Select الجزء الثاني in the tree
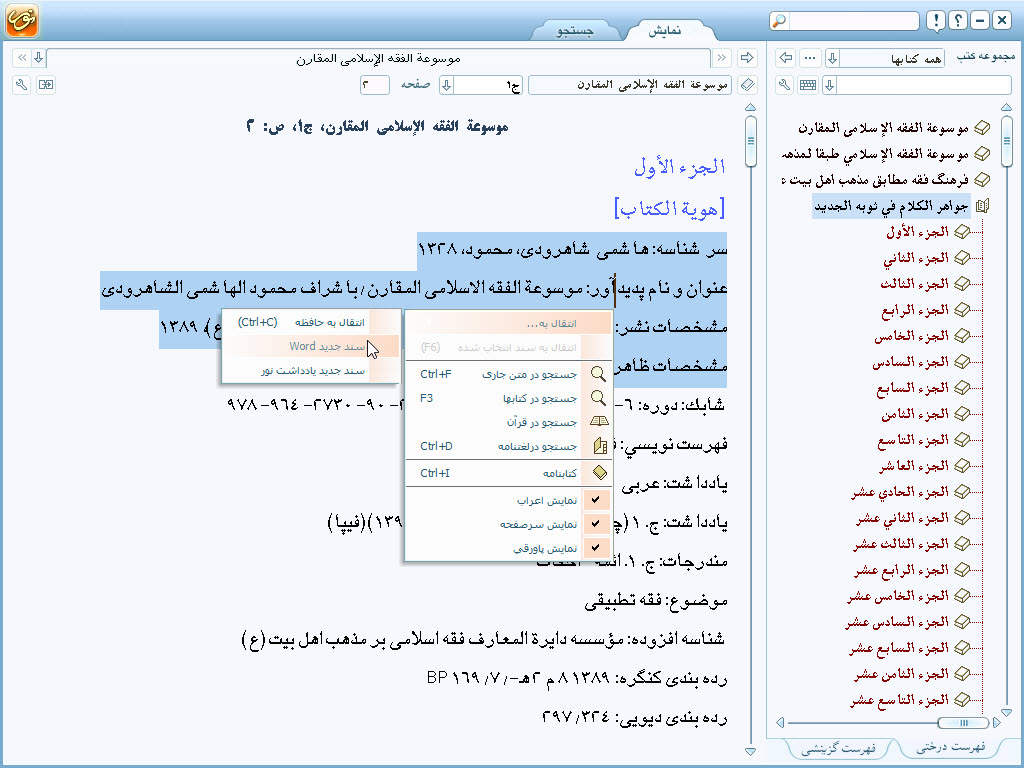Viewport: 1024px width, 768px height. point(916,258)
